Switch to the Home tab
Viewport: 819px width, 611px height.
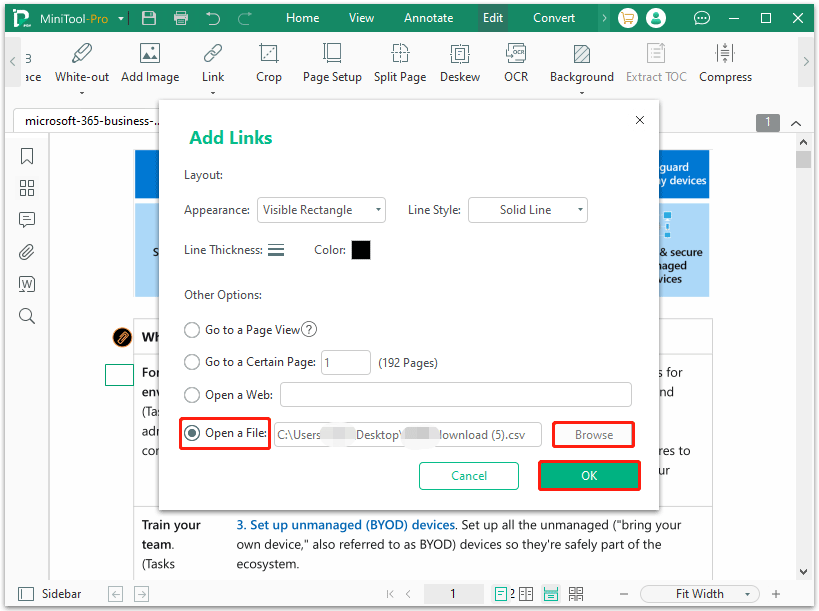tap(302, 18)
